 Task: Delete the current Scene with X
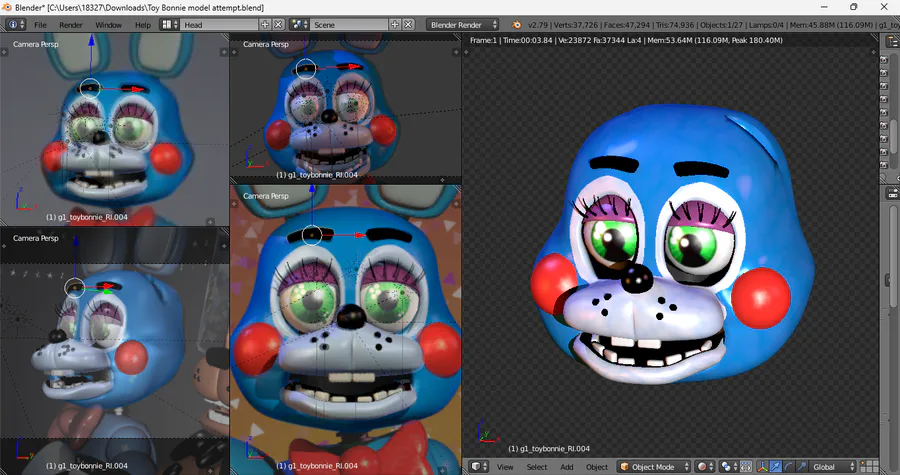(408, 25)
